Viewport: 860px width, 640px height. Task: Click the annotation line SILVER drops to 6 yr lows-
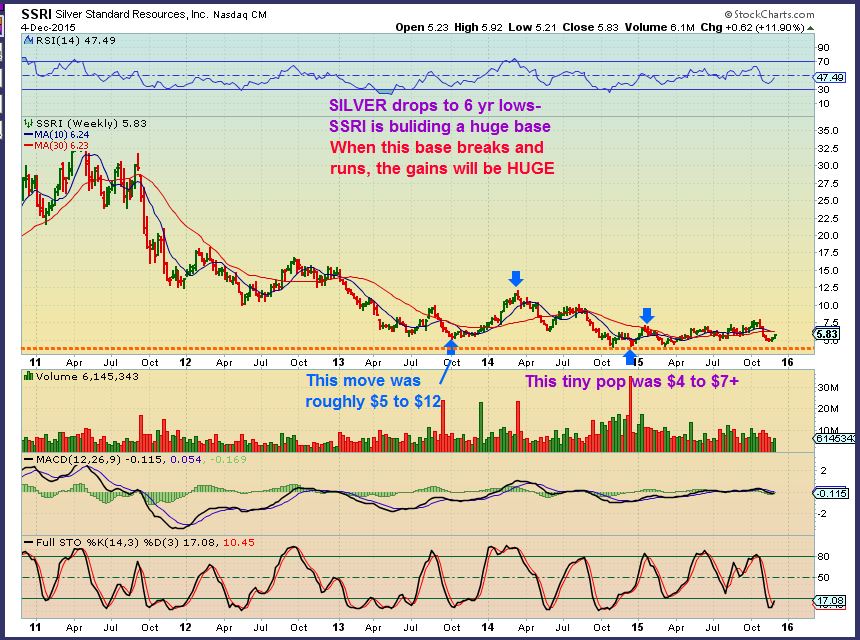pos(435,105)
